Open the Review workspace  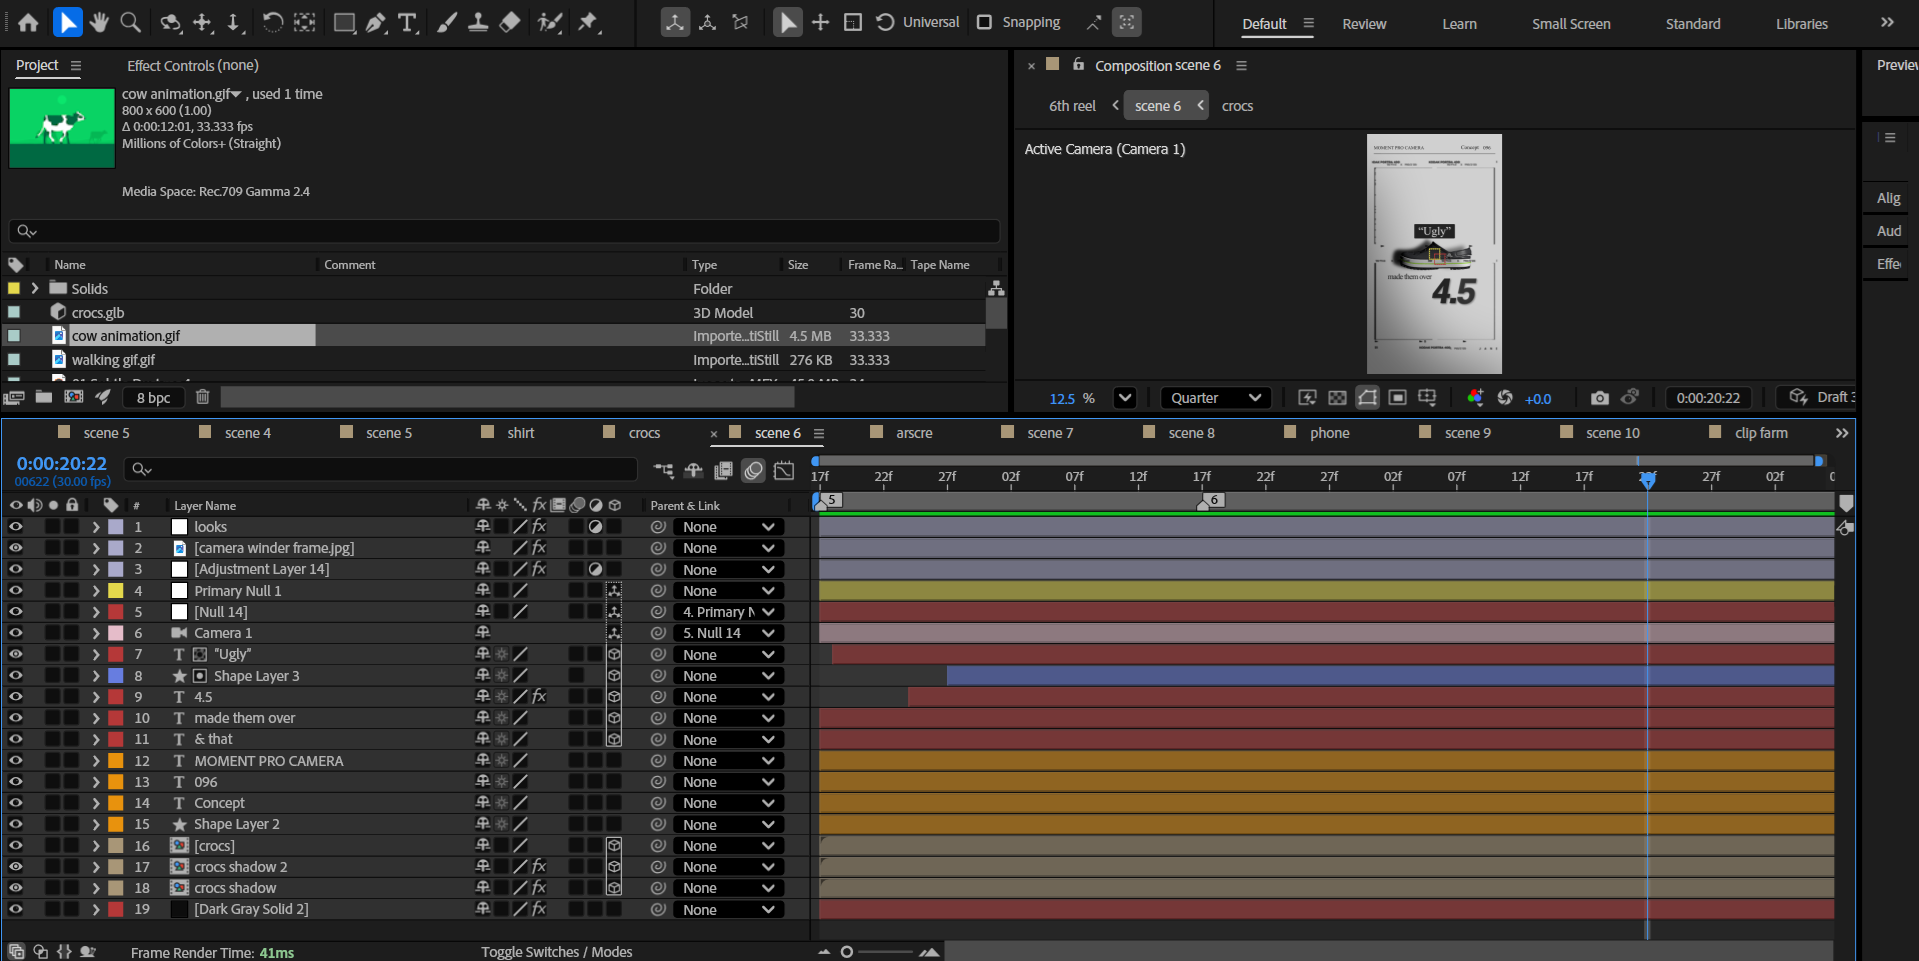pos(1364,24)
